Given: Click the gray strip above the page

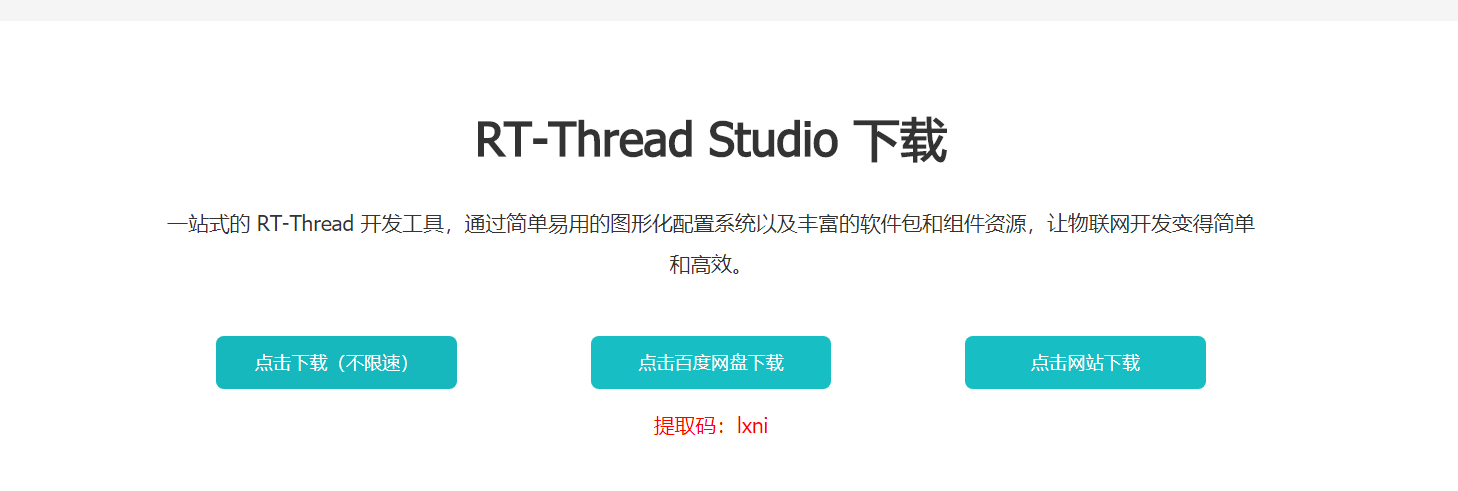Looking at the screenshot, I should (x=729, y=10).
